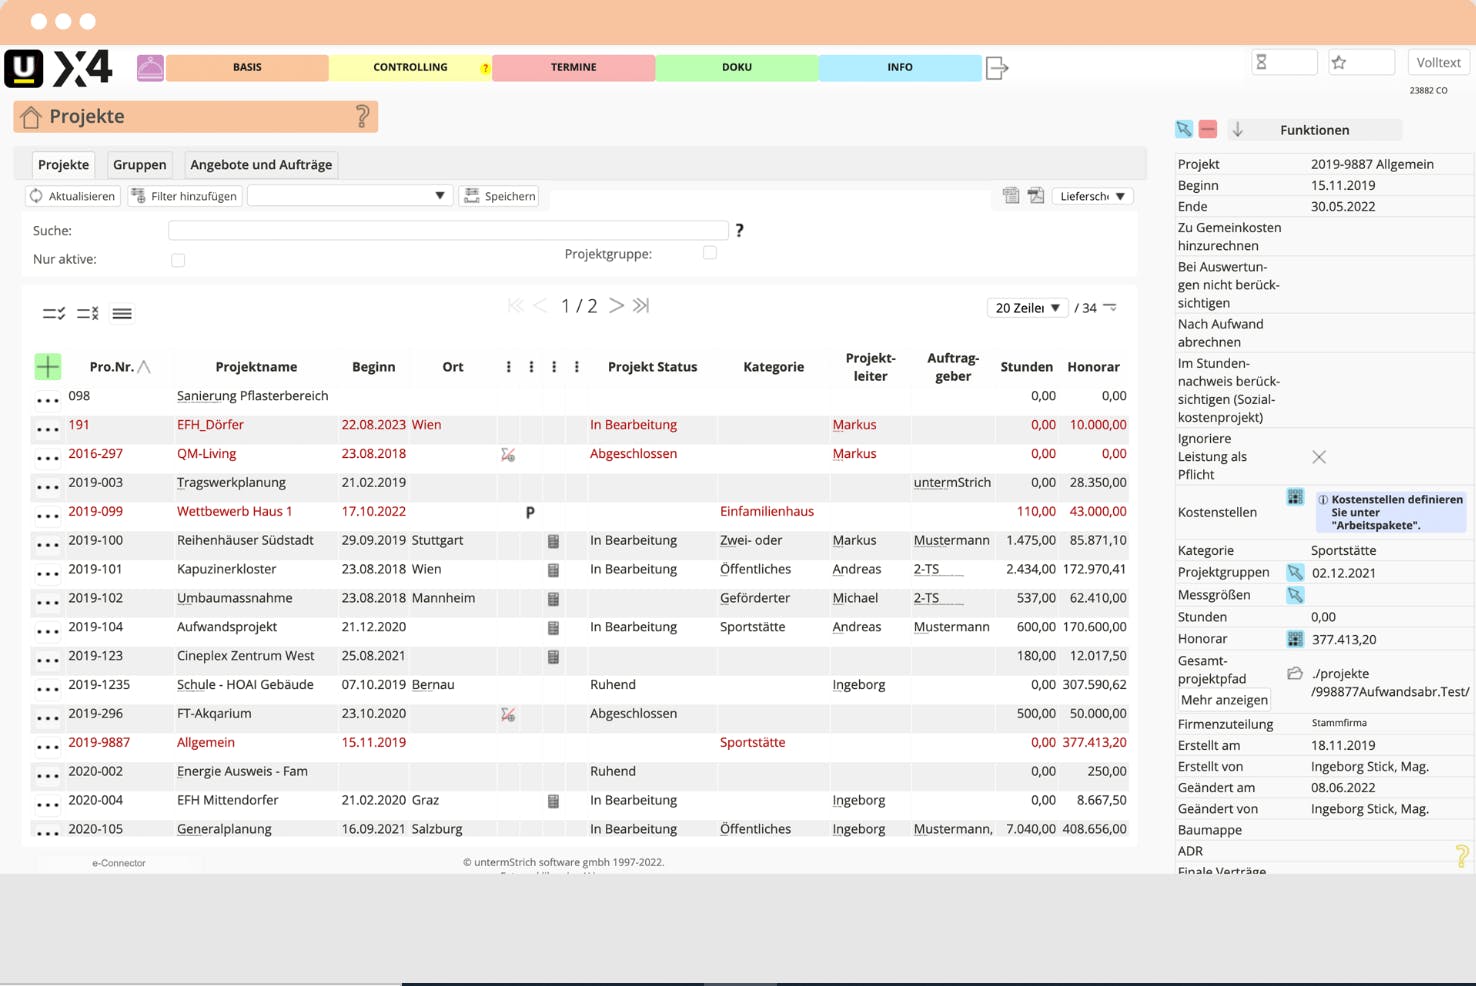The height and width of the screenshot is (986, 1476).
Task: Click the blue edit icon above Funktionen
Action: [x=1184, y=129]
